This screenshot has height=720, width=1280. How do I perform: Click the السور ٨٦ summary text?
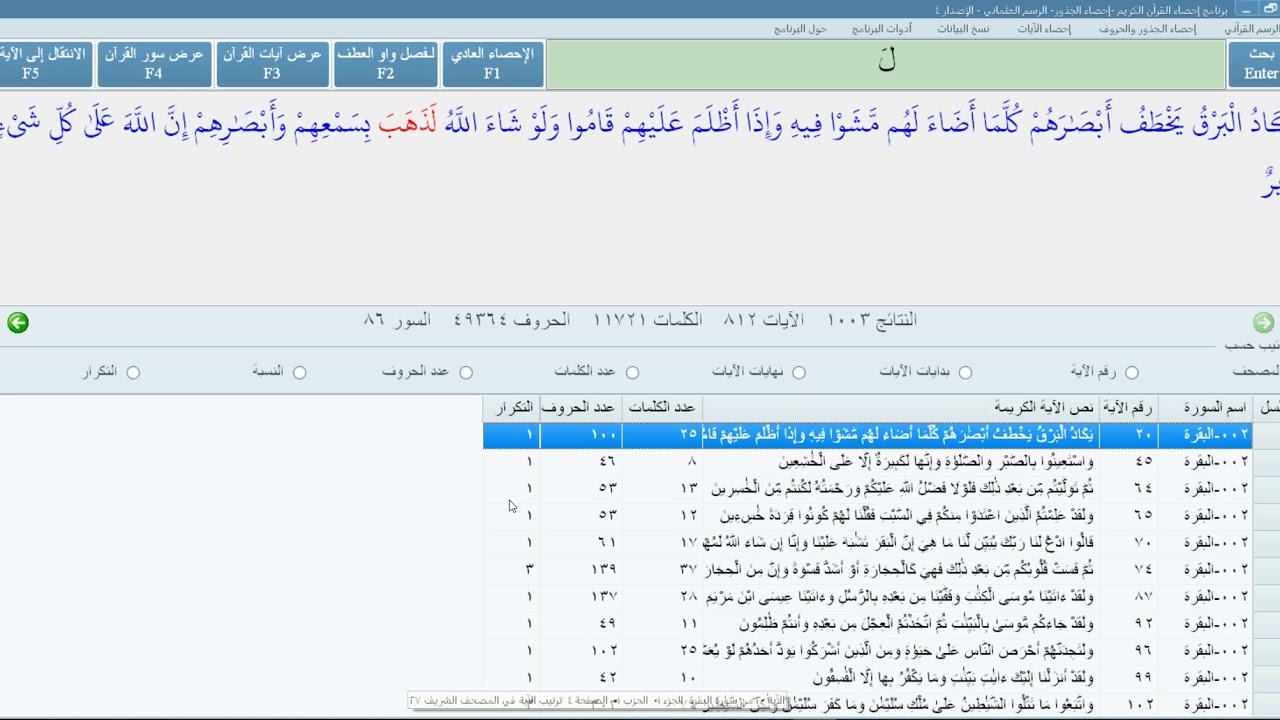(397, 320)
